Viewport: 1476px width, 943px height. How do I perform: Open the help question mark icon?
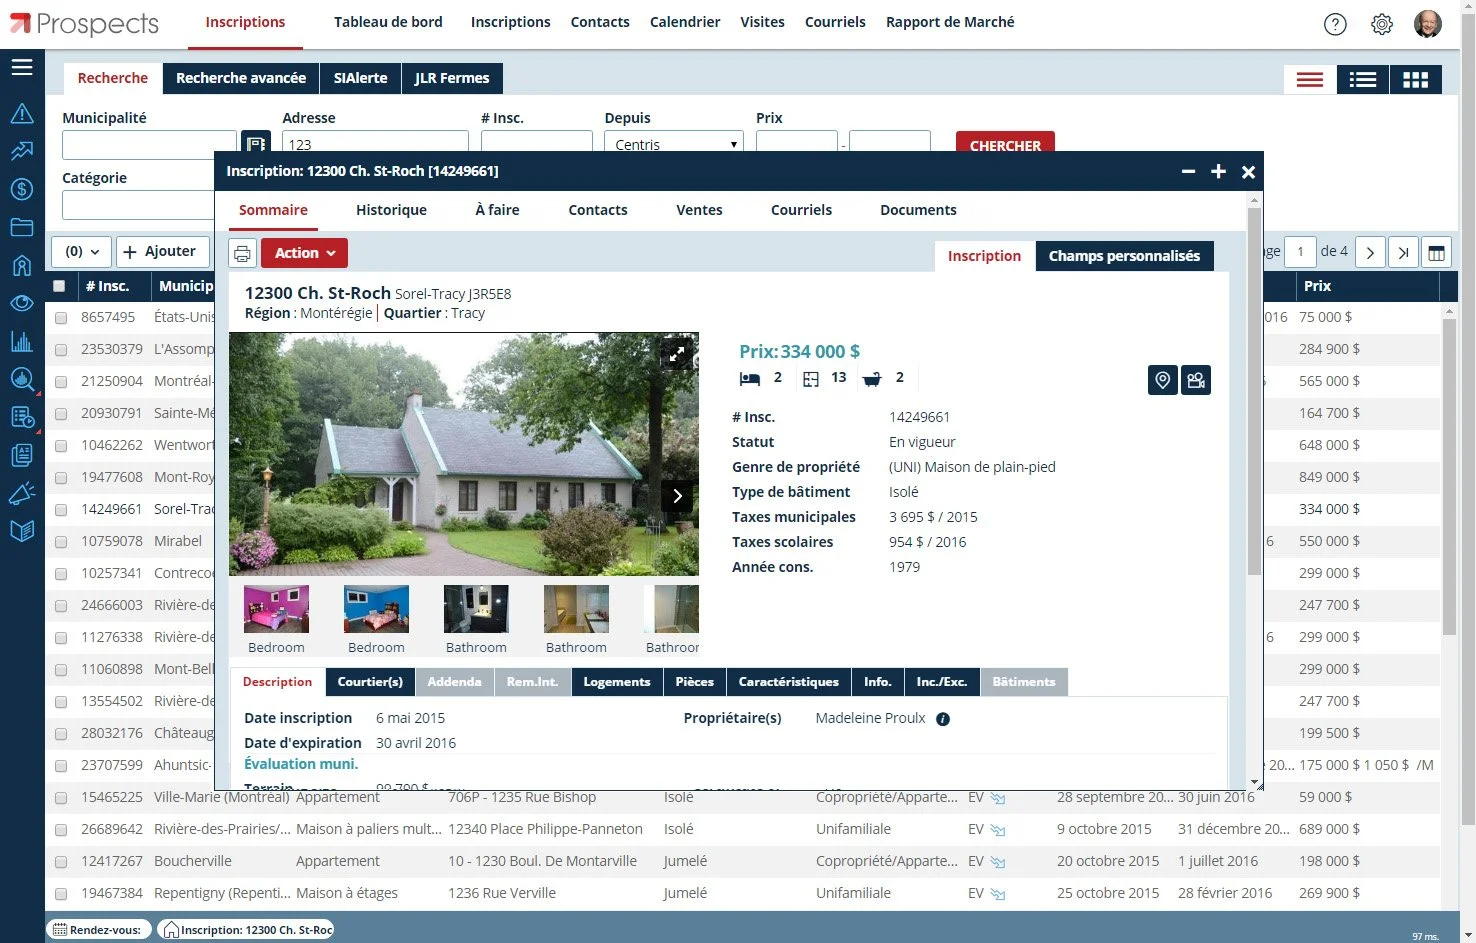coord(1335,24)
